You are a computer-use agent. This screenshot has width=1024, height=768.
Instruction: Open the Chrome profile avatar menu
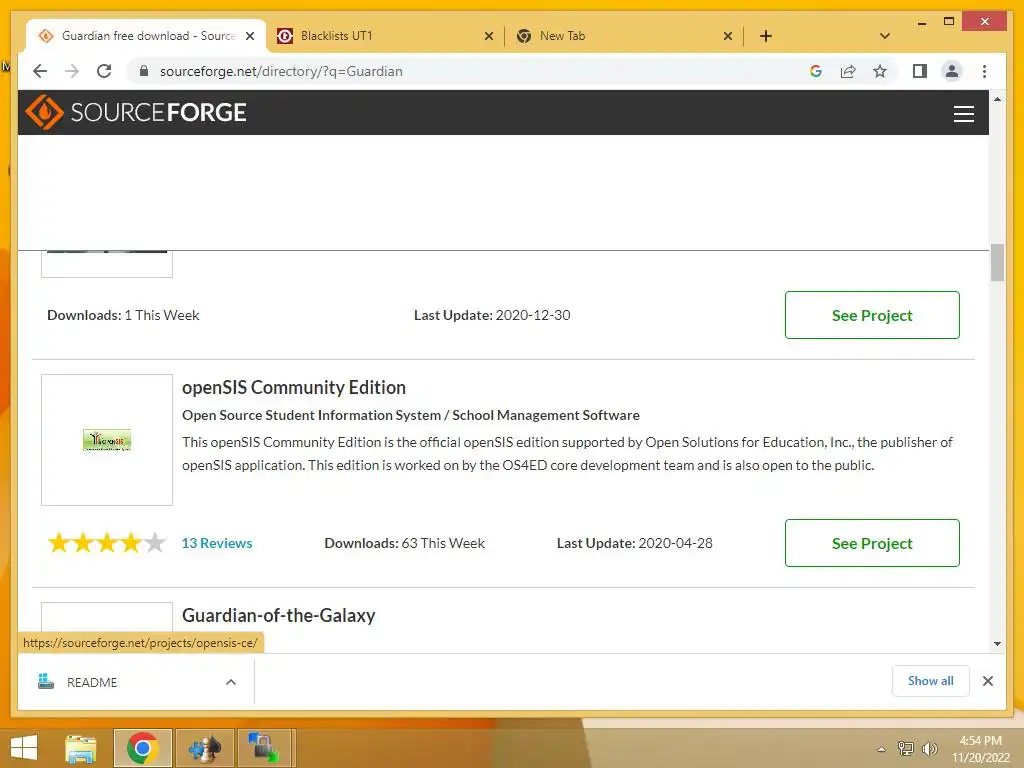coord(952,71)
